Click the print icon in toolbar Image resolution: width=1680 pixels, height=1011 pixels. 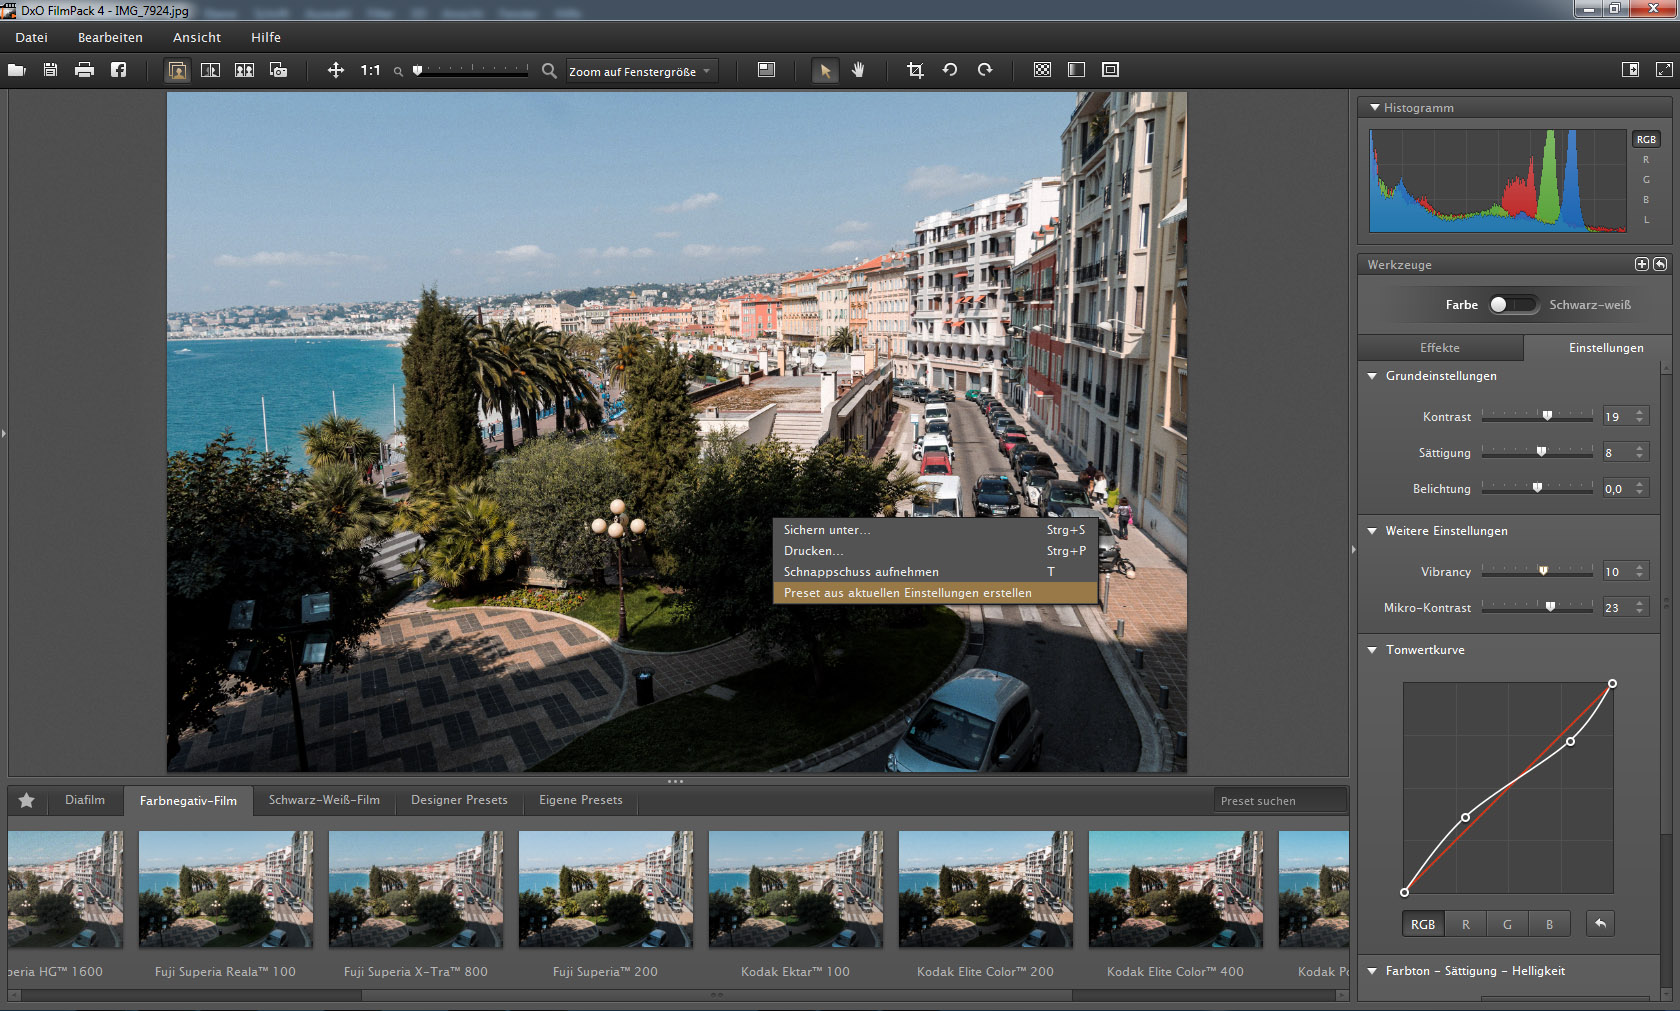(84, 70)
